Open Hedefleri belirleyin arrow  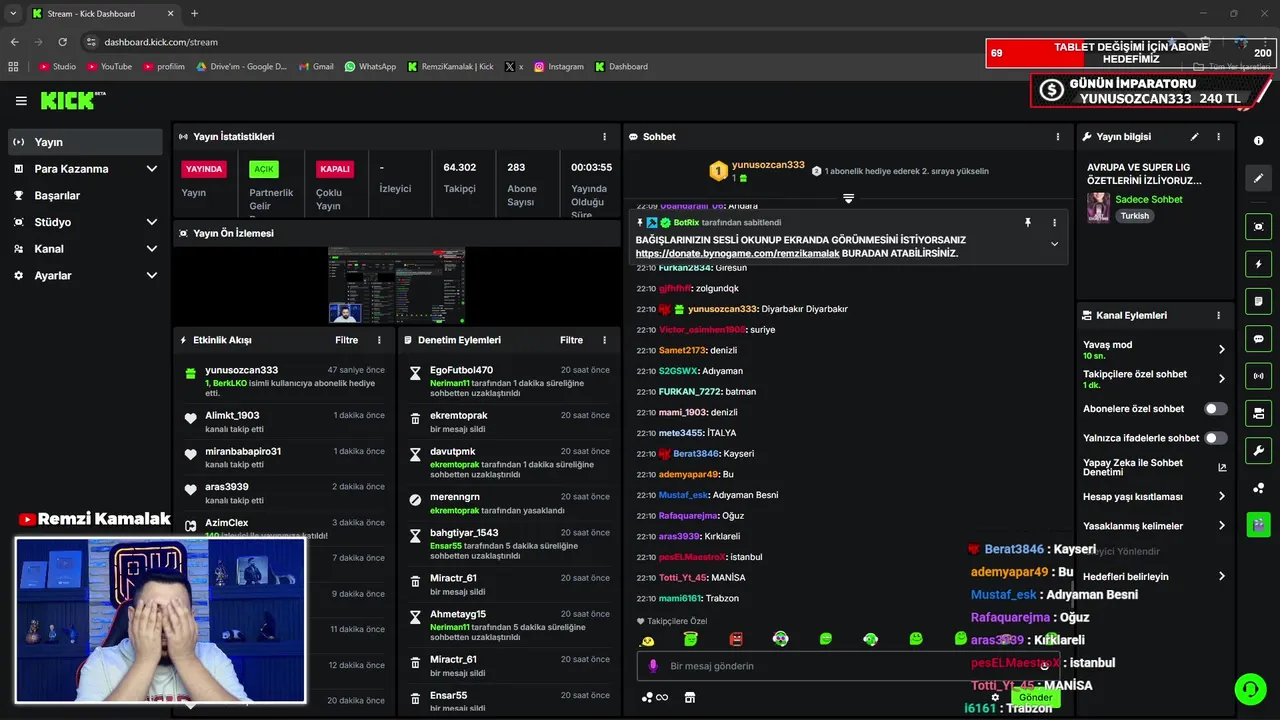tap(1221, 576)
